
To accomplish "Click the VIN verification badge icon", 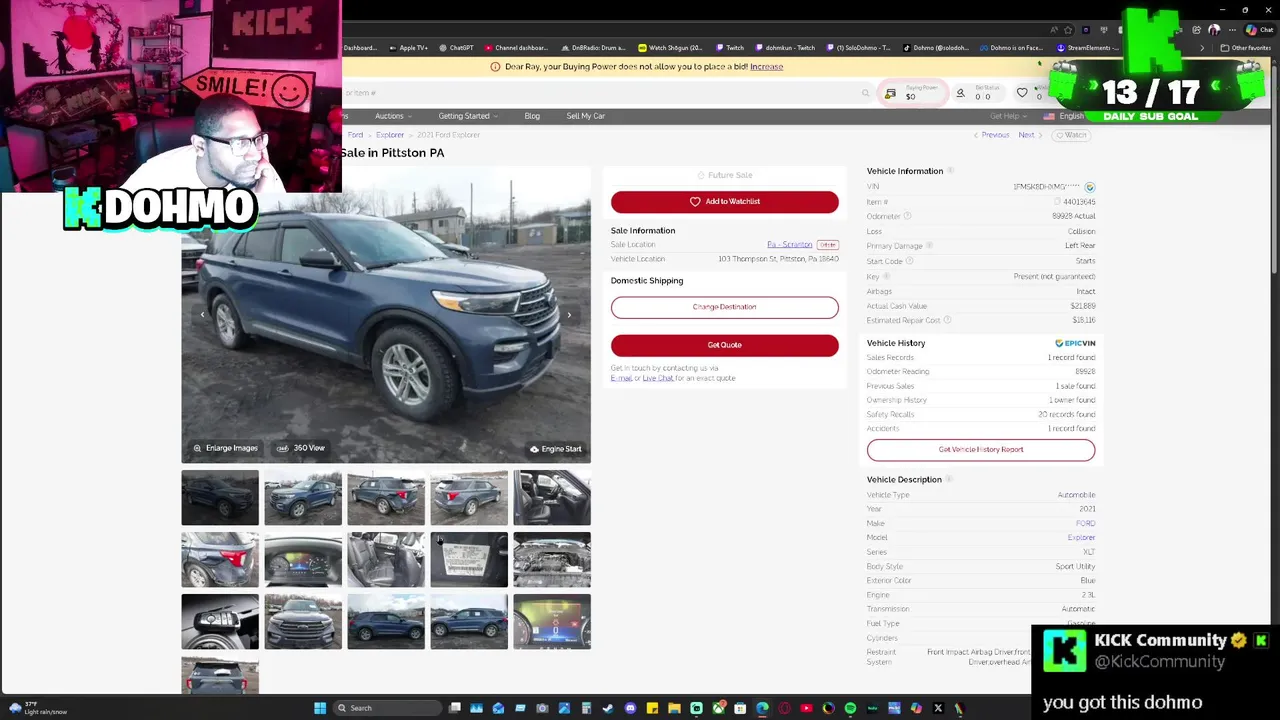I will pyautogui.click(x=1090, y=187).
